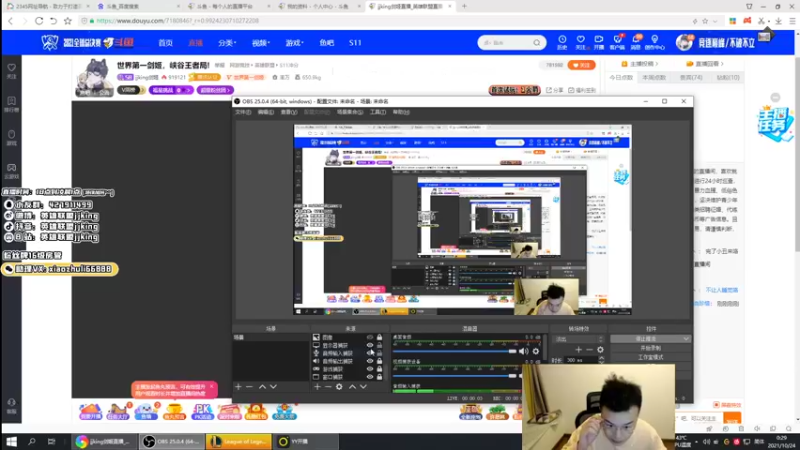This screenshot has width=800, height=450.
Task: Open S11 link in Douyu navigation
Action: pyautogui.click(x=355, y=43)
